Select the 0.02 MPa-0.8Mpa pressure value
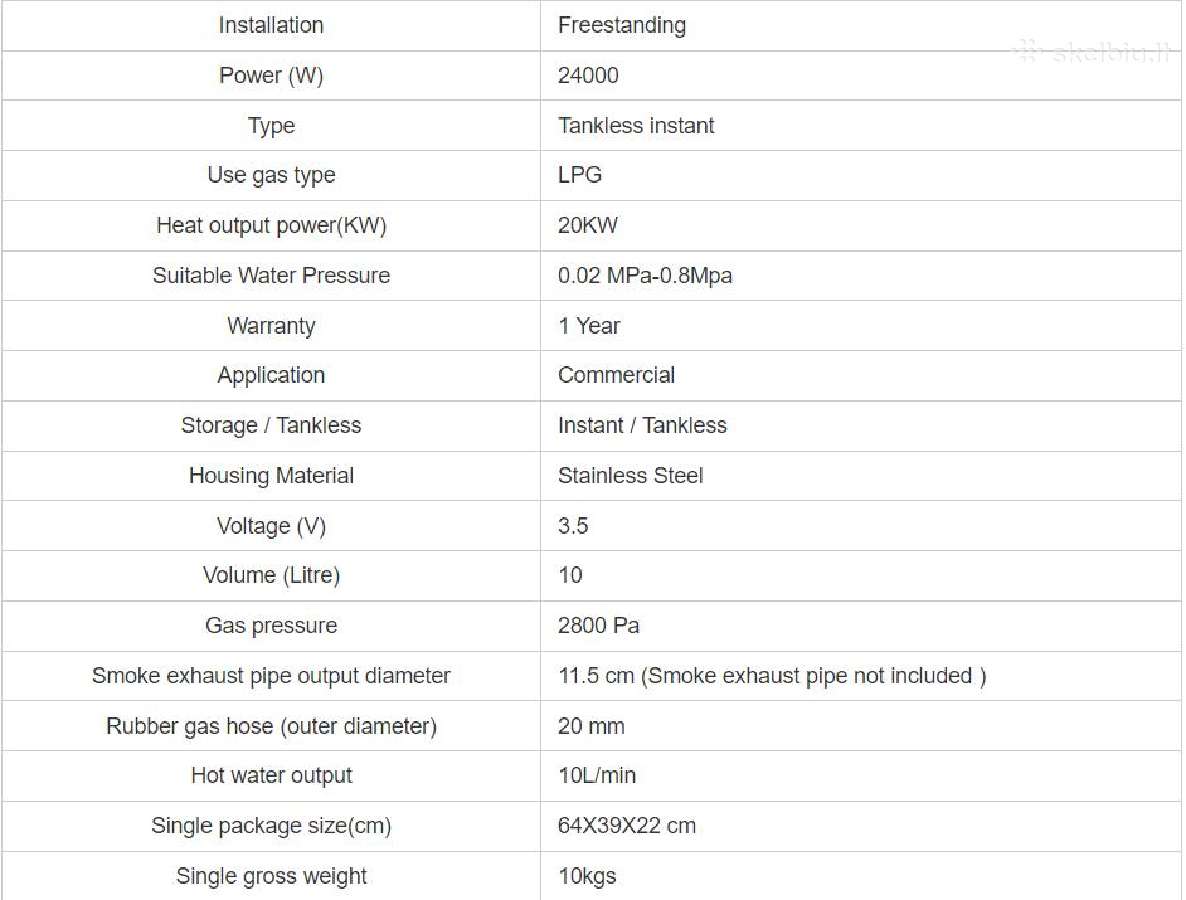Image resolution: width=1186 pixels, height=900 pixels. tap(644, 275)
